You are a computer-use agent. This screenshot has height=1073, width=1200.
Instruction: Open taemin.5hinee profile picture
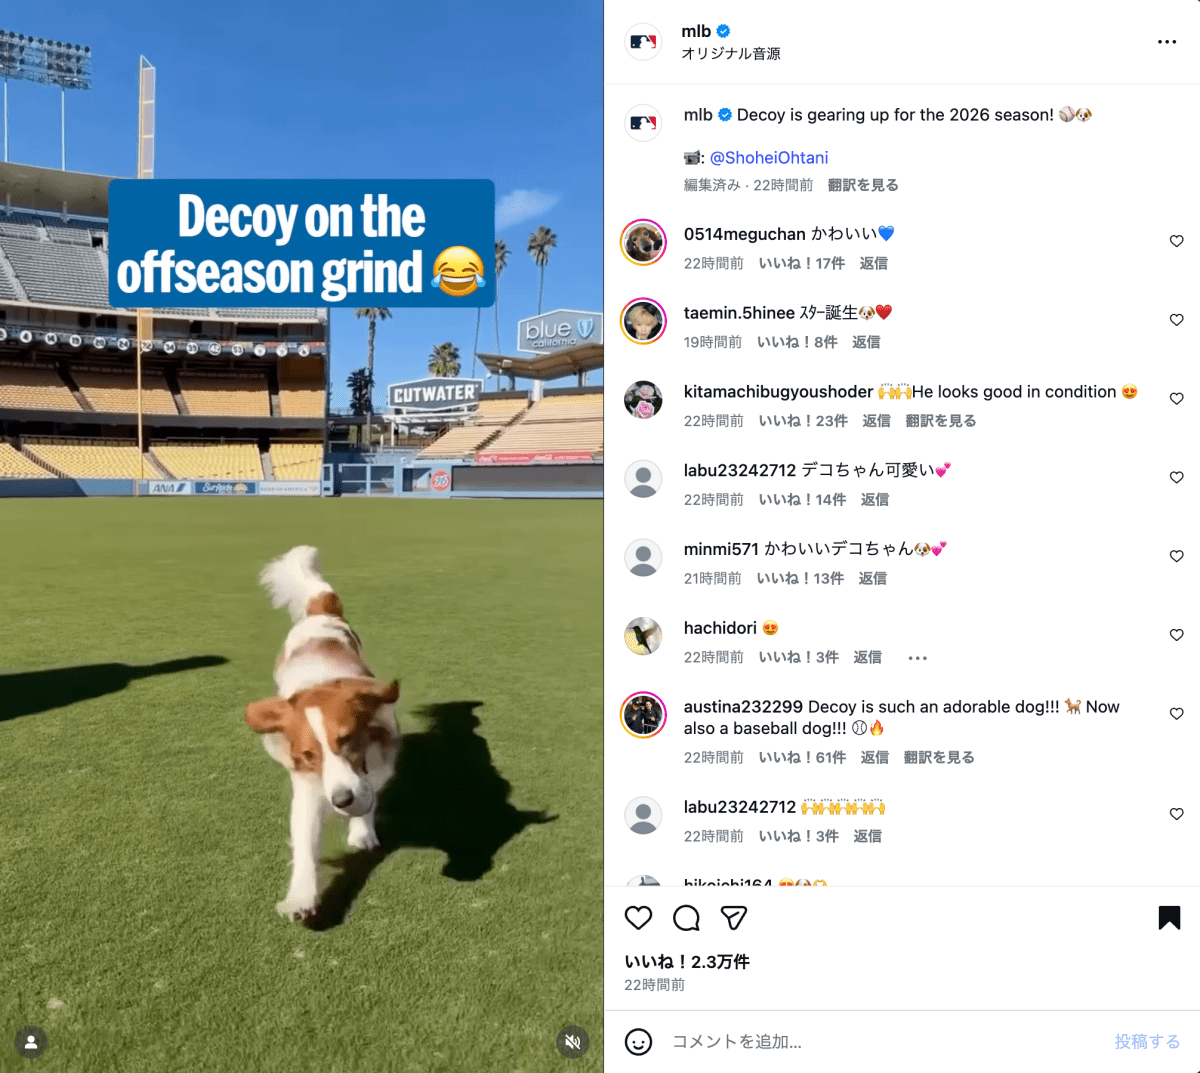[x=643, y=321]
